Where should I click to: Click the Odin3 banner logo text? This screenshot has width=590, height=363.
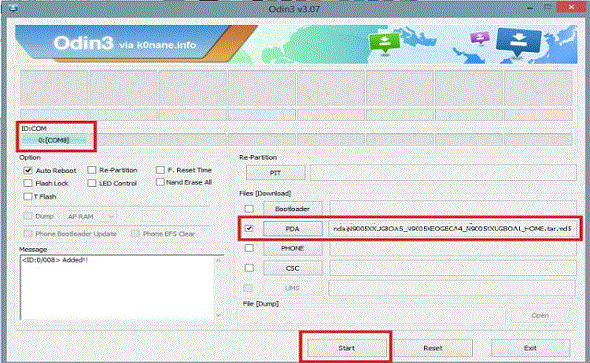tap(83, 43)
